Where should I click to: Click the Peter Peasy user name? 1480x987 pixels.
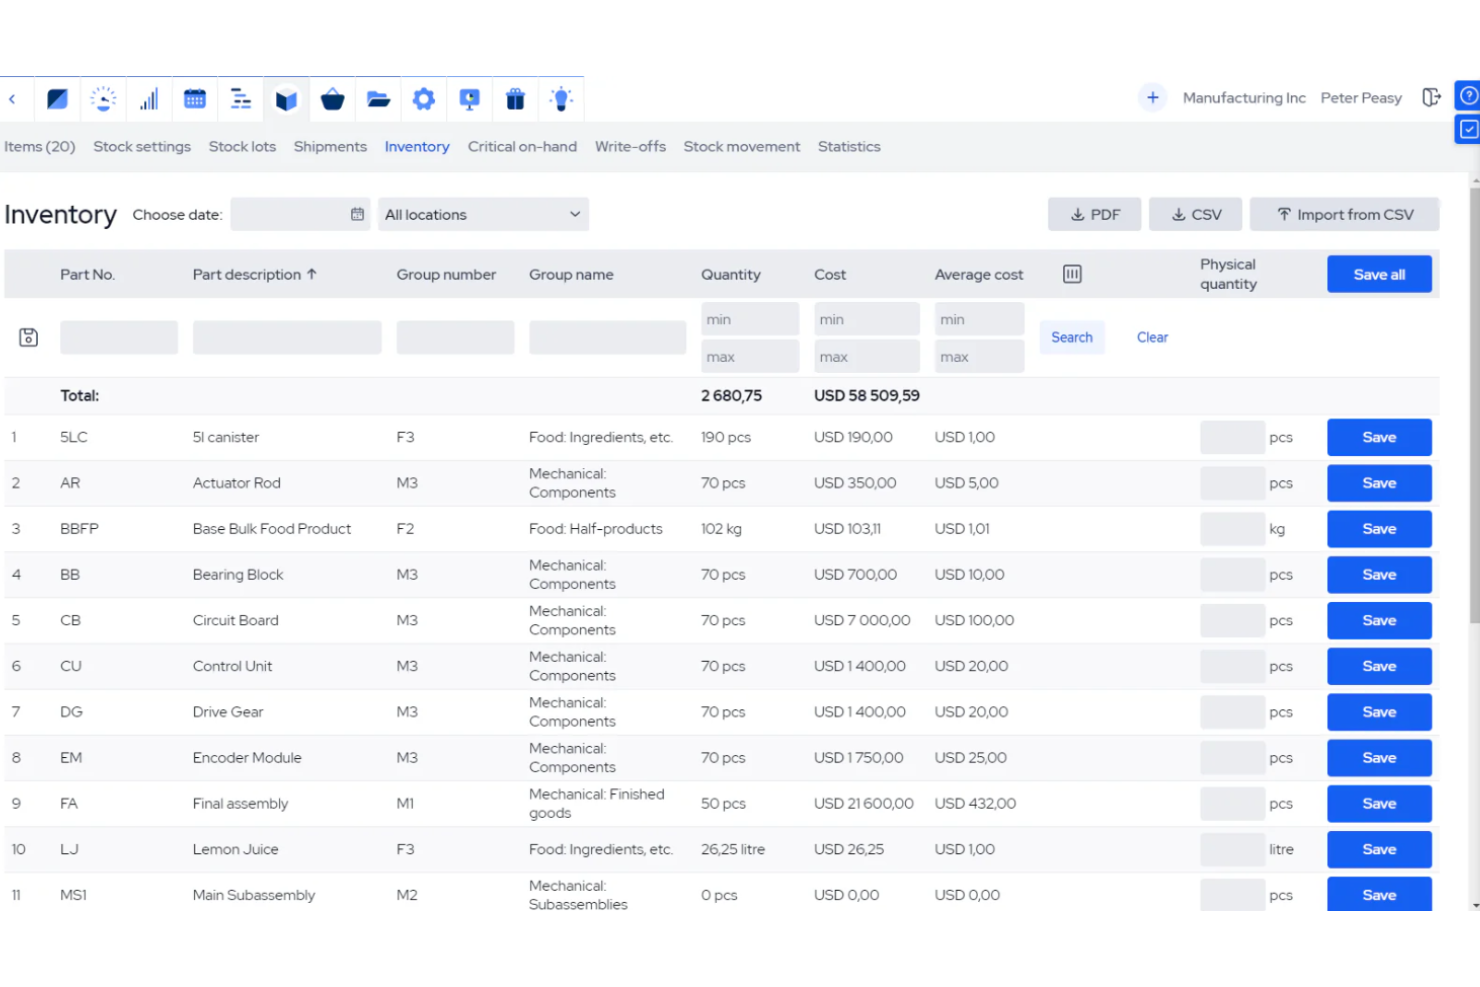(1361, 98)
